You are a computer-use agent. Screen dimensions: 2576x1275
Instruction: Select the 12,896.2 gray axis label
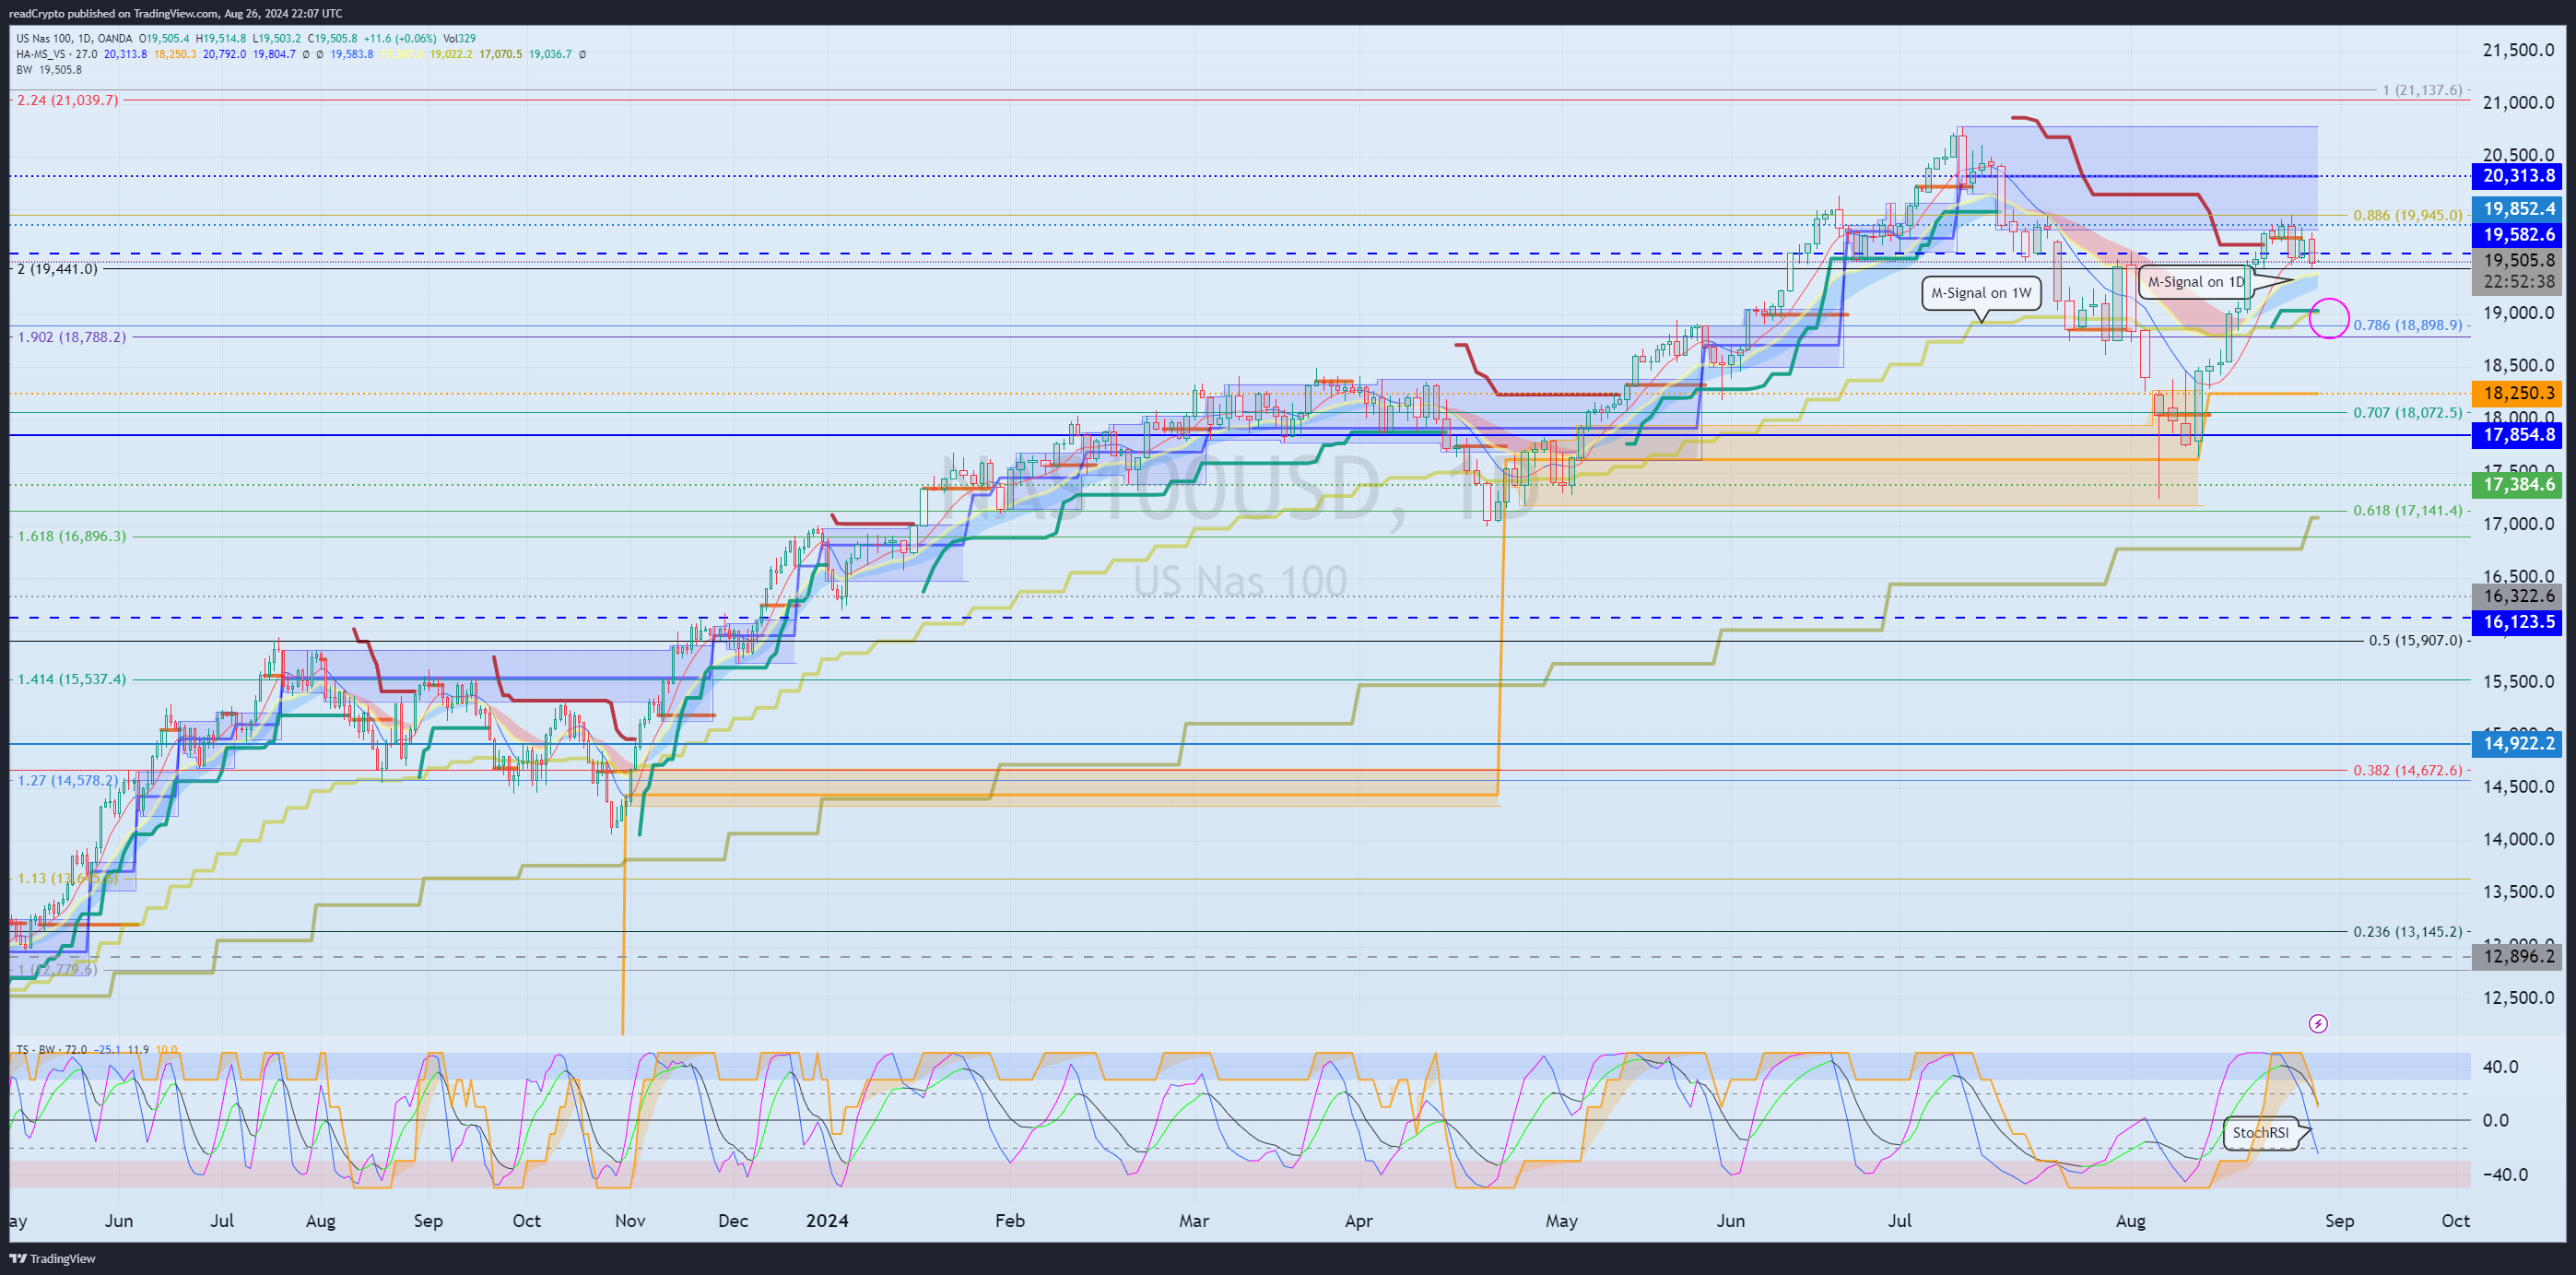point(2517,956)
